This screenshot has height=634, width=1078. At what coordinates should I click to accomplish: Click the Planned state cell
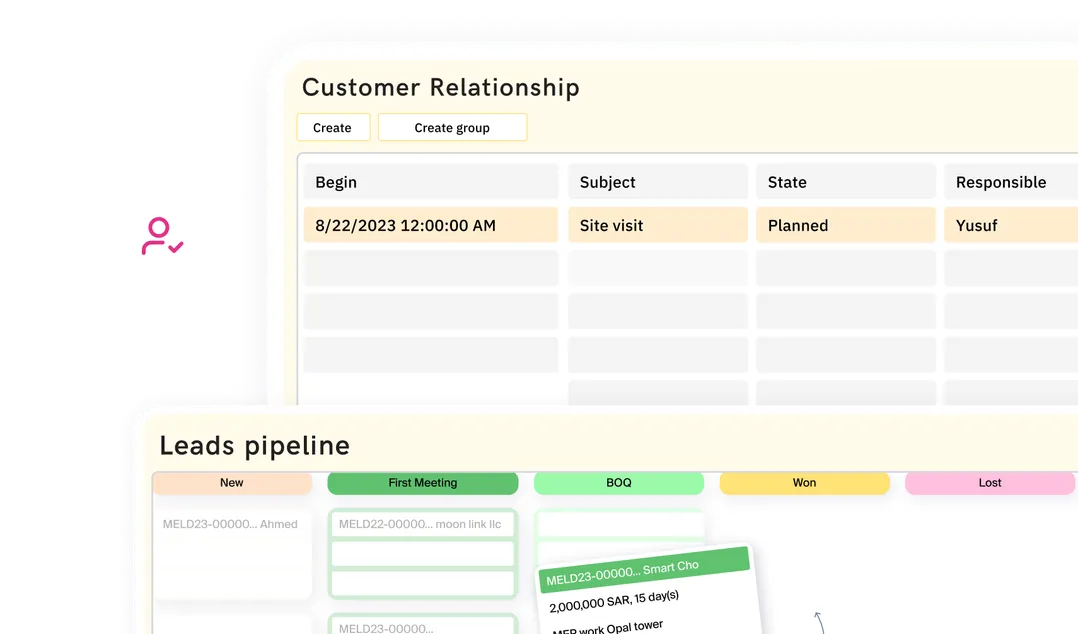tap(846, 225)
